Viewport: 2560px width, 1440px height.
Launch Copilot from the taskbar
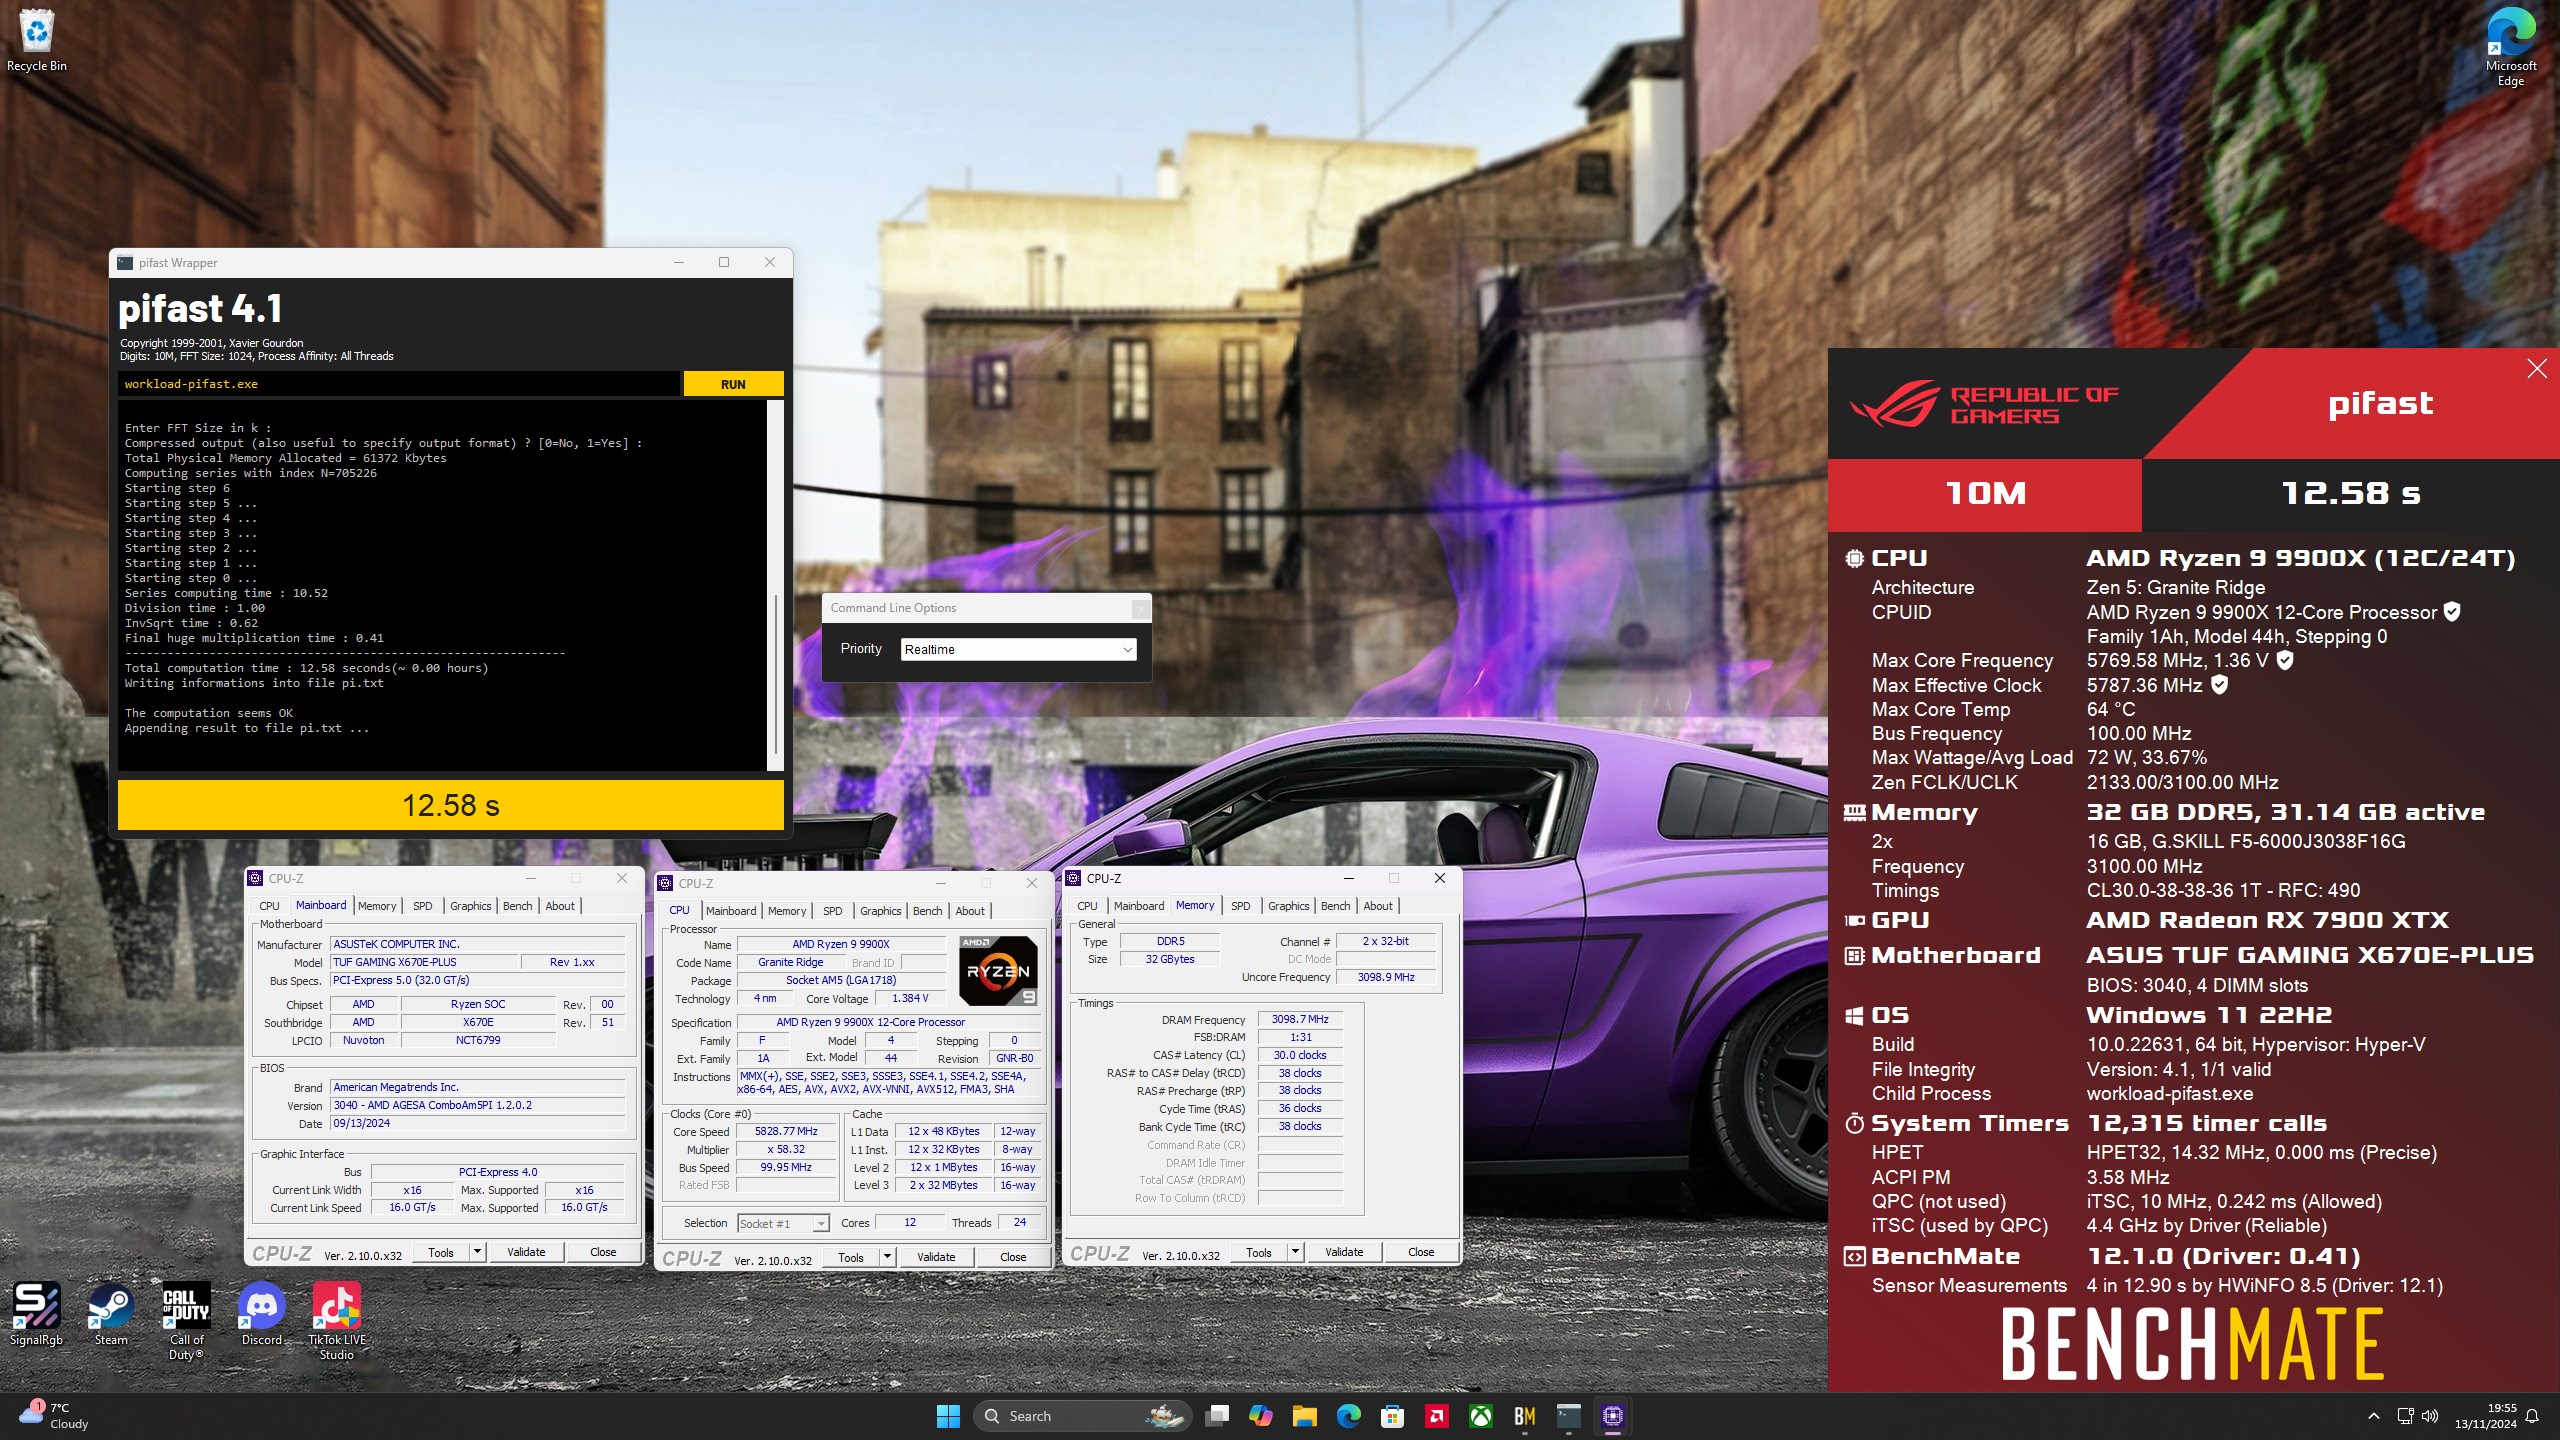1261,1416
